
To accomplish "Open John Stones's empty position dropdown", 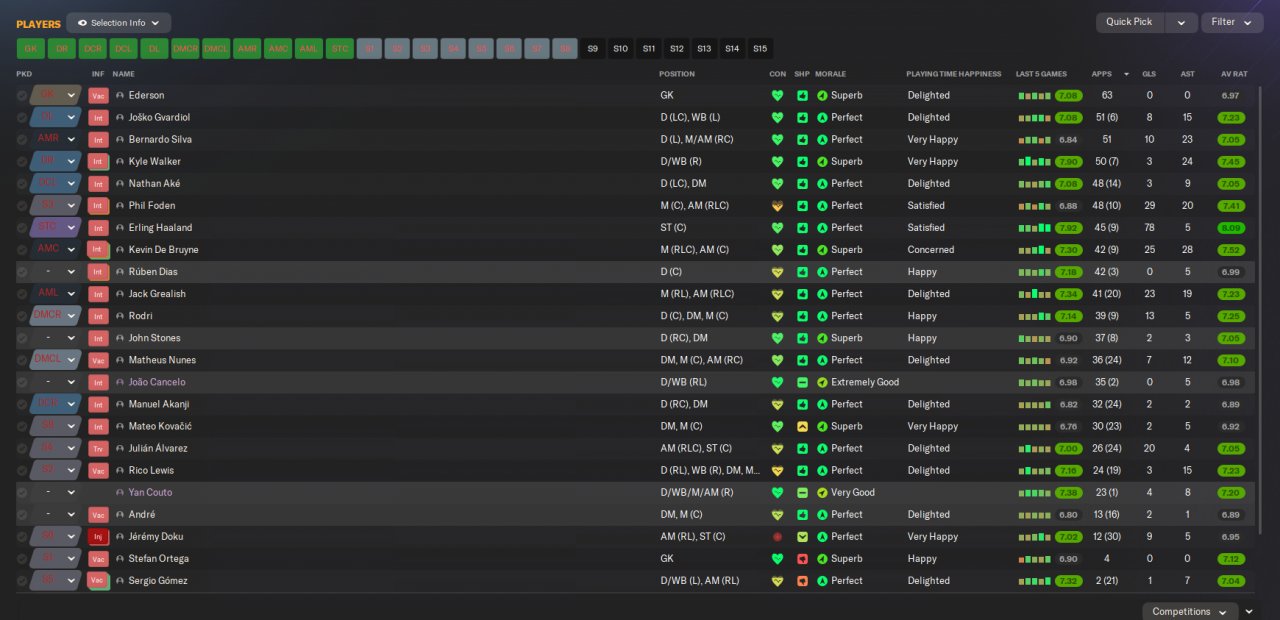I will point(55,338).
